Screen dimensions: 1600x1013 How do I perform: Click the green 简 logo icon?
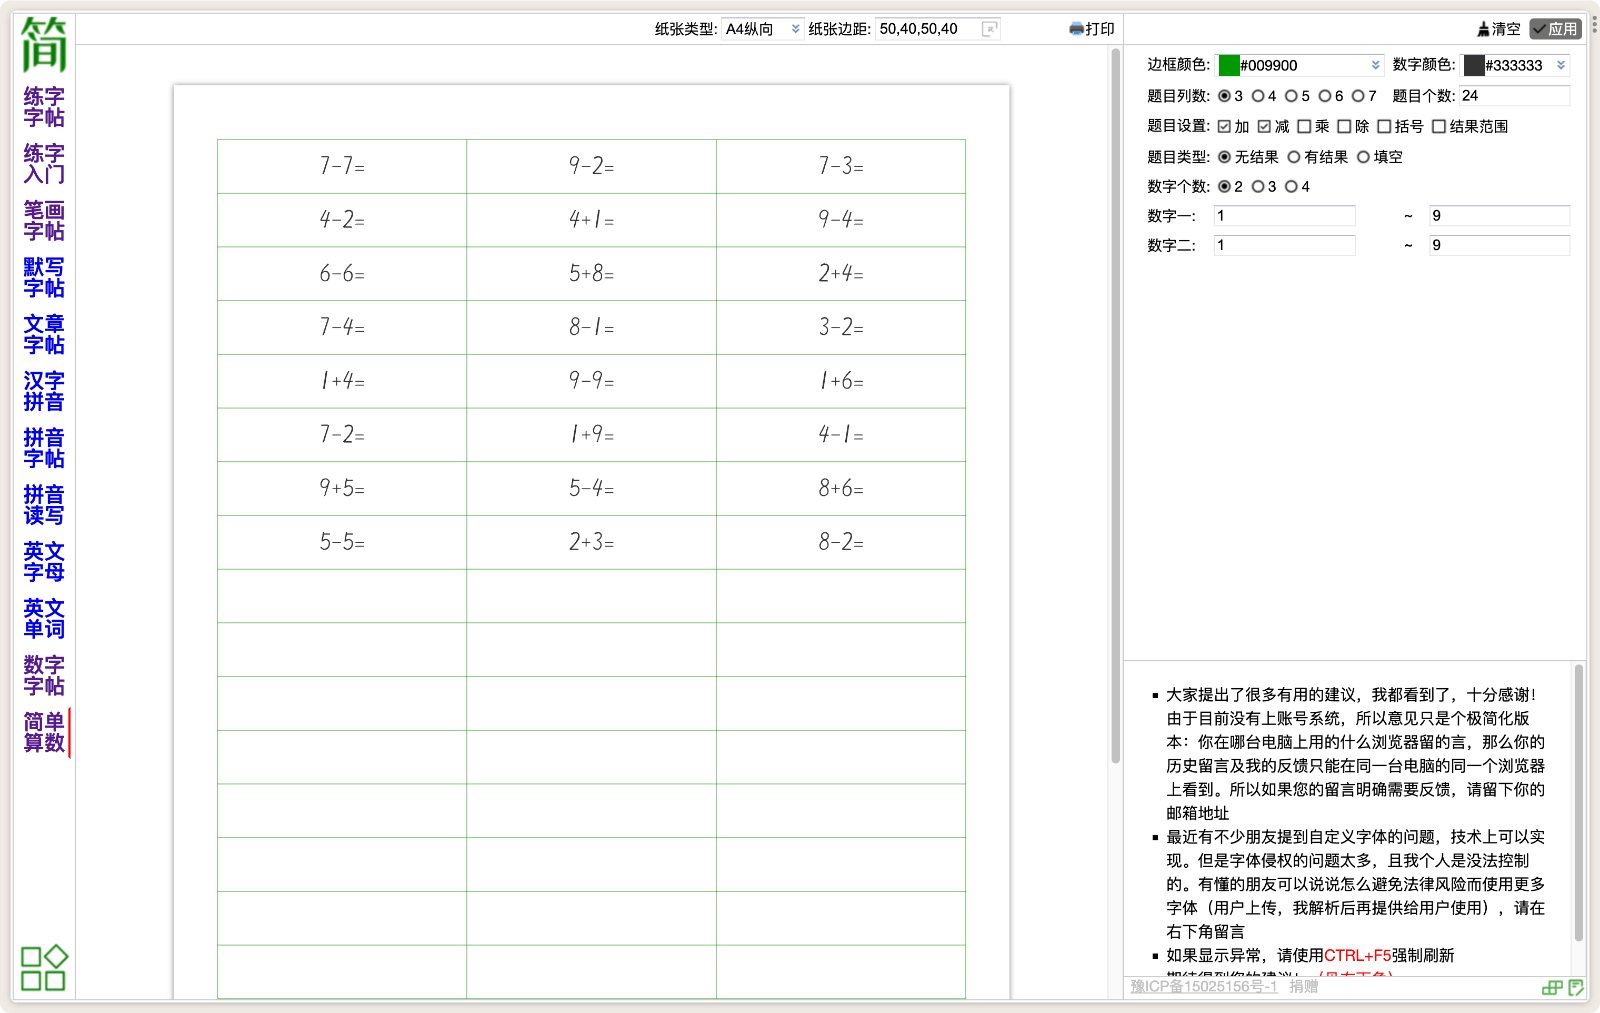[44, 44]
